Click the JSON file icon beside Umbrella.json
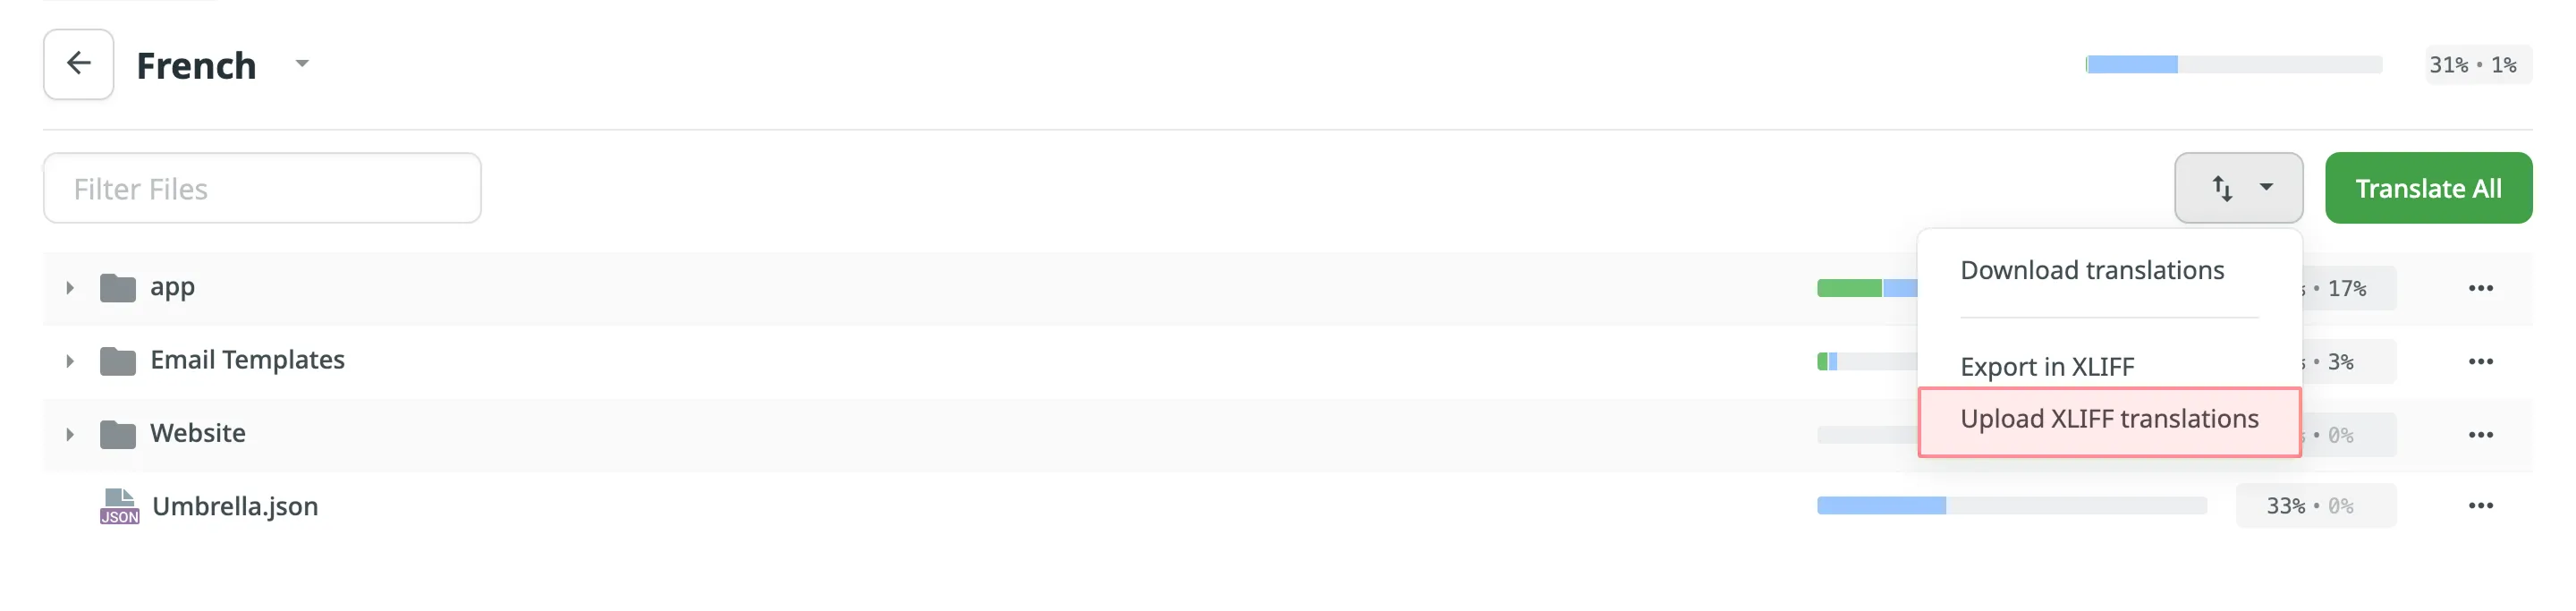This screenshot has width=2576, height=611. 119,505
